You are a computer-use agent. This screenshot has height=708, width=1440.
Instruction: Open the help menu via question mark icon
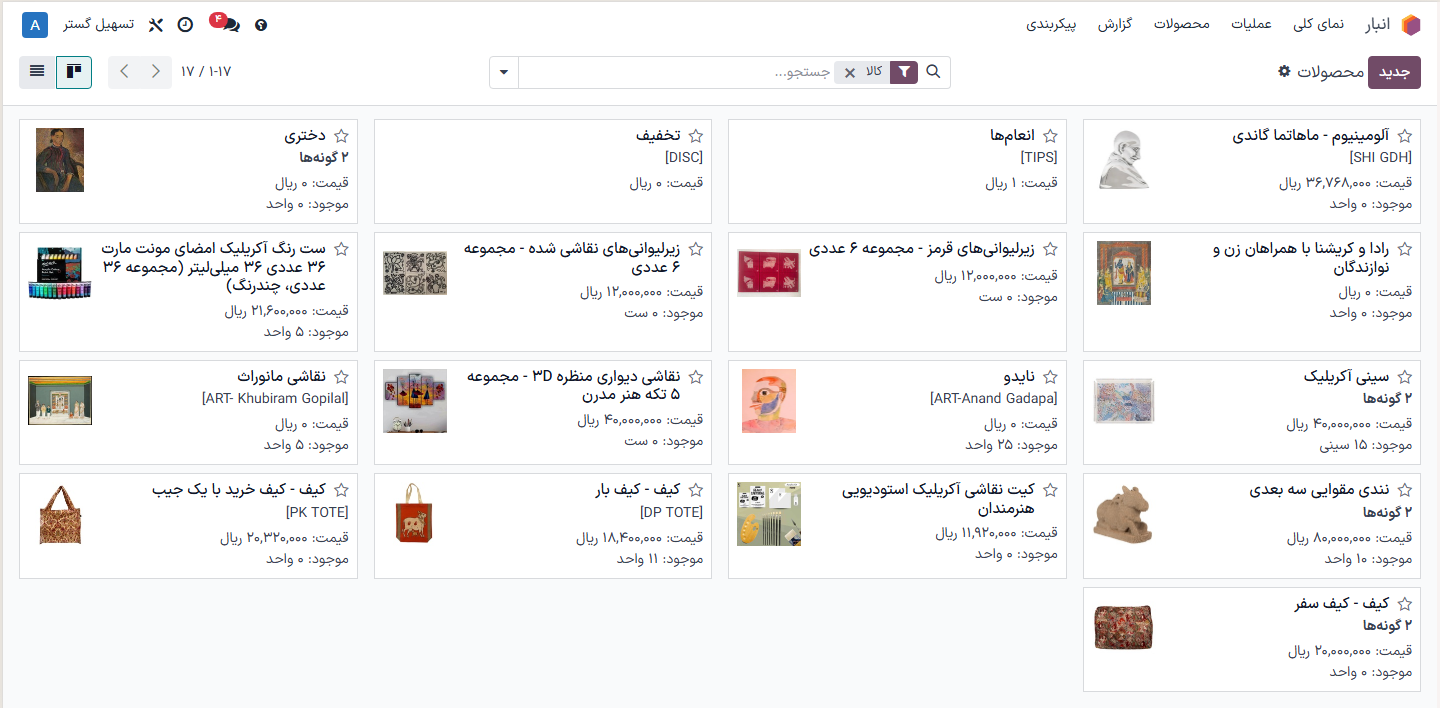coord(260,25)
